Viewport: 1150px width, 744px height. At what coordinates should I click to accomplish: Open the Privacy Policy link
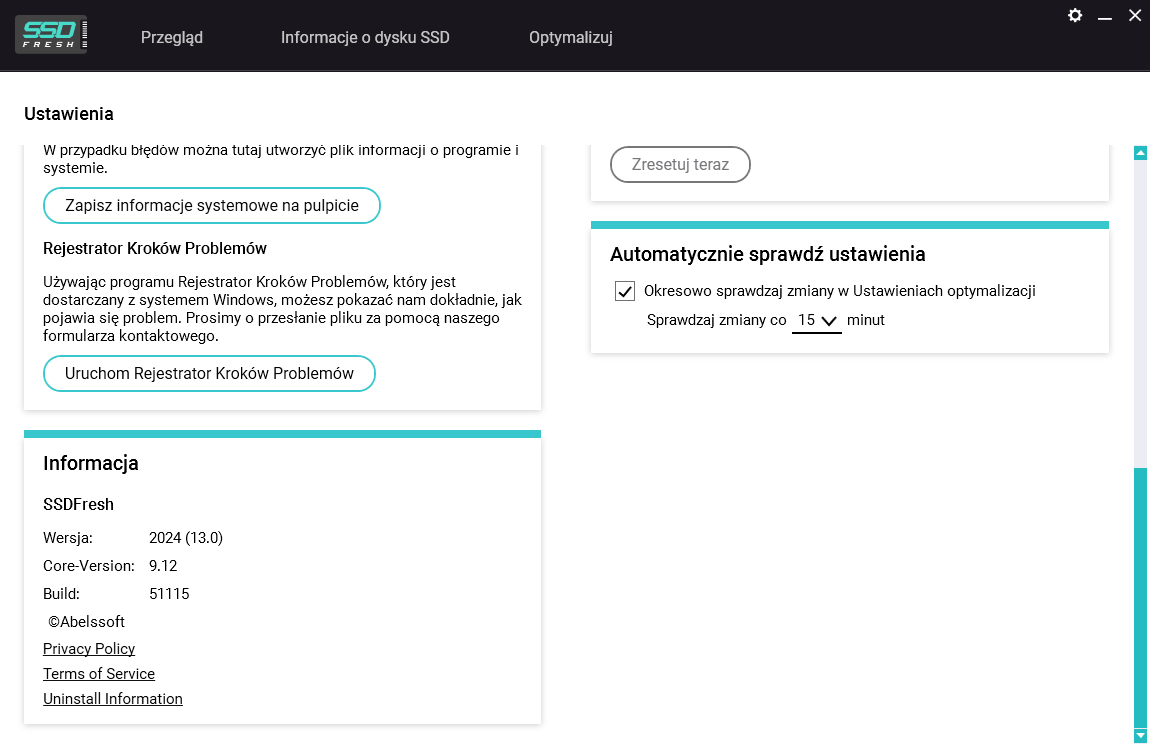coord(89,649)
